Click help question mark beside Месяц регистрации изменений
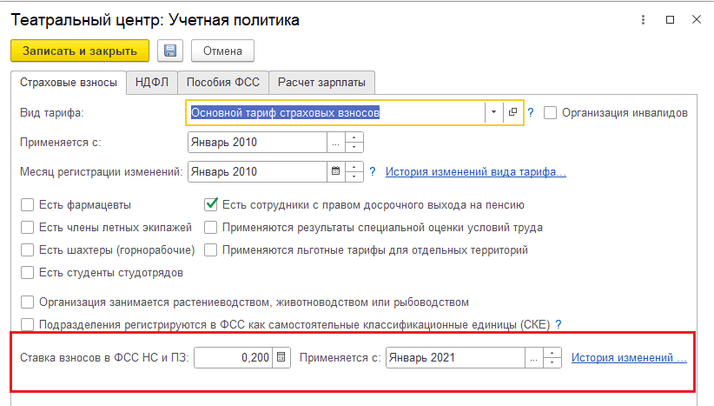The width and height of the screenshot is (714, 406). coord(372,172)
